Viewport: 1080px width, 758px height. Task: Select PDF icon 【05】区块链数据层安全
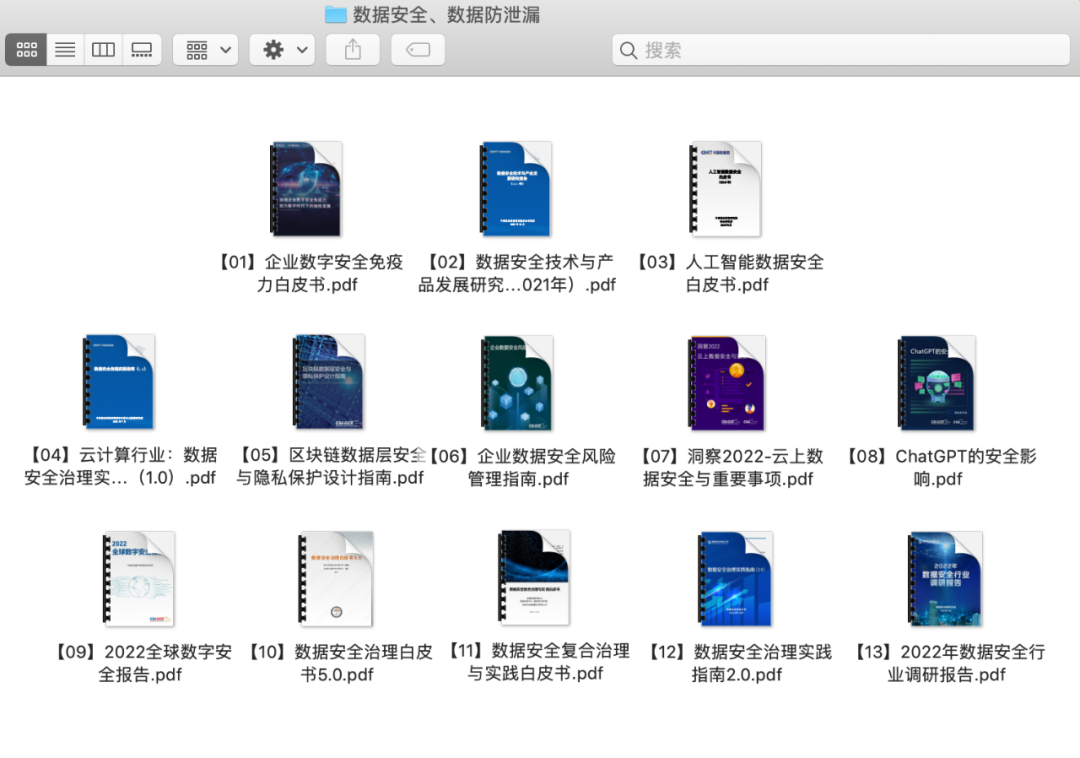point(329,382)
